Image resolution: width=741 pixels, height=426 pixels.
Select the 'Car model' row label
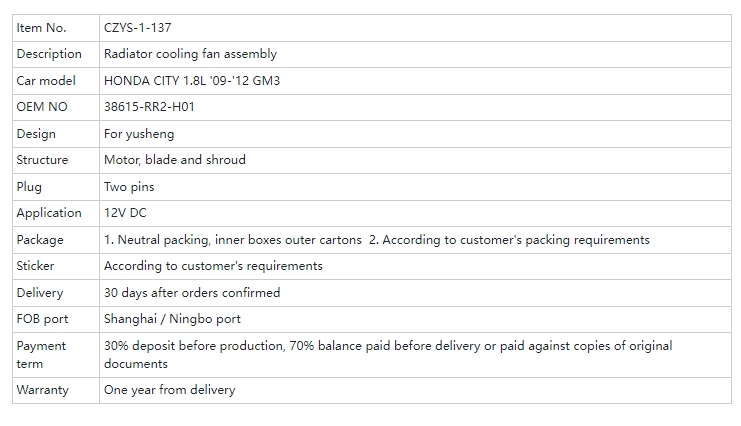pos(46,80)
